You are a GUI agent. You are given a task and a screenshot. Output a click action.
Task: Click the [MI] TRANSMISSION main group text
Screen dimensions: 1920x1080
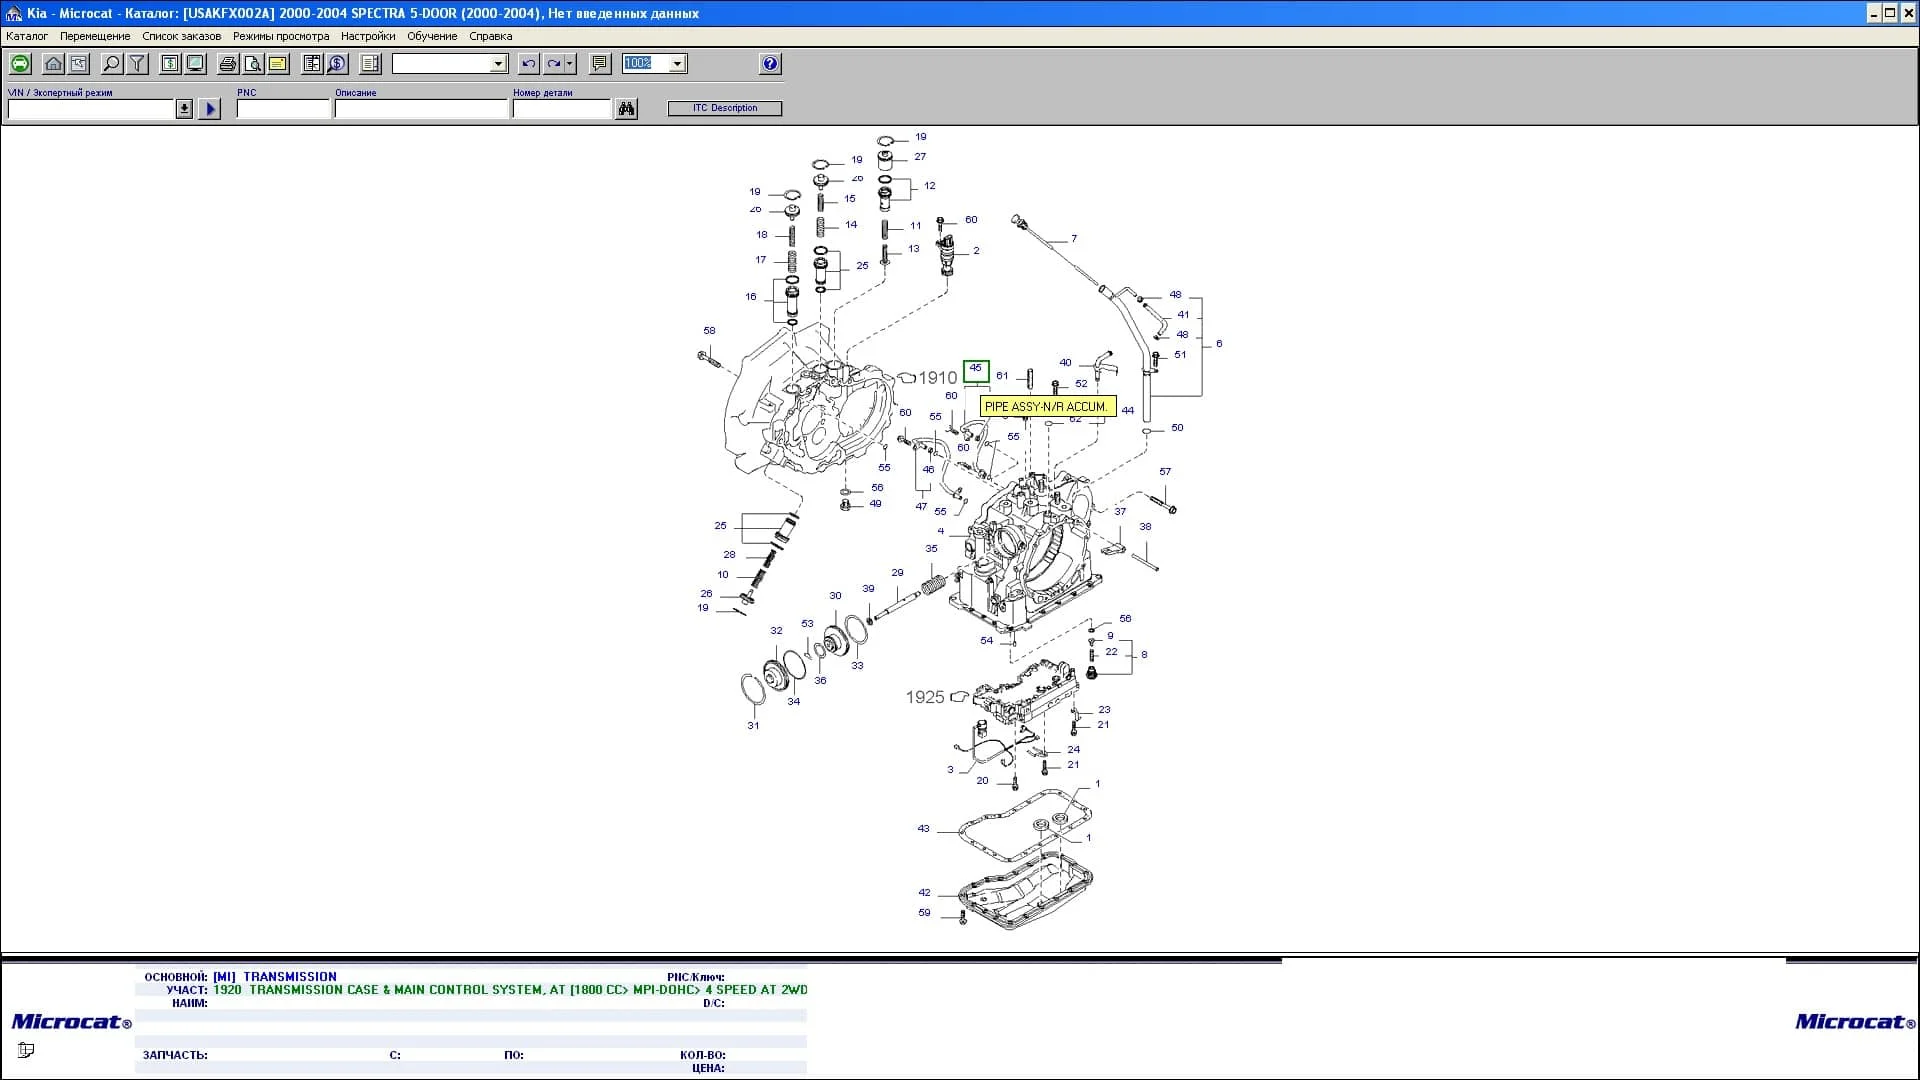[275, 977]
